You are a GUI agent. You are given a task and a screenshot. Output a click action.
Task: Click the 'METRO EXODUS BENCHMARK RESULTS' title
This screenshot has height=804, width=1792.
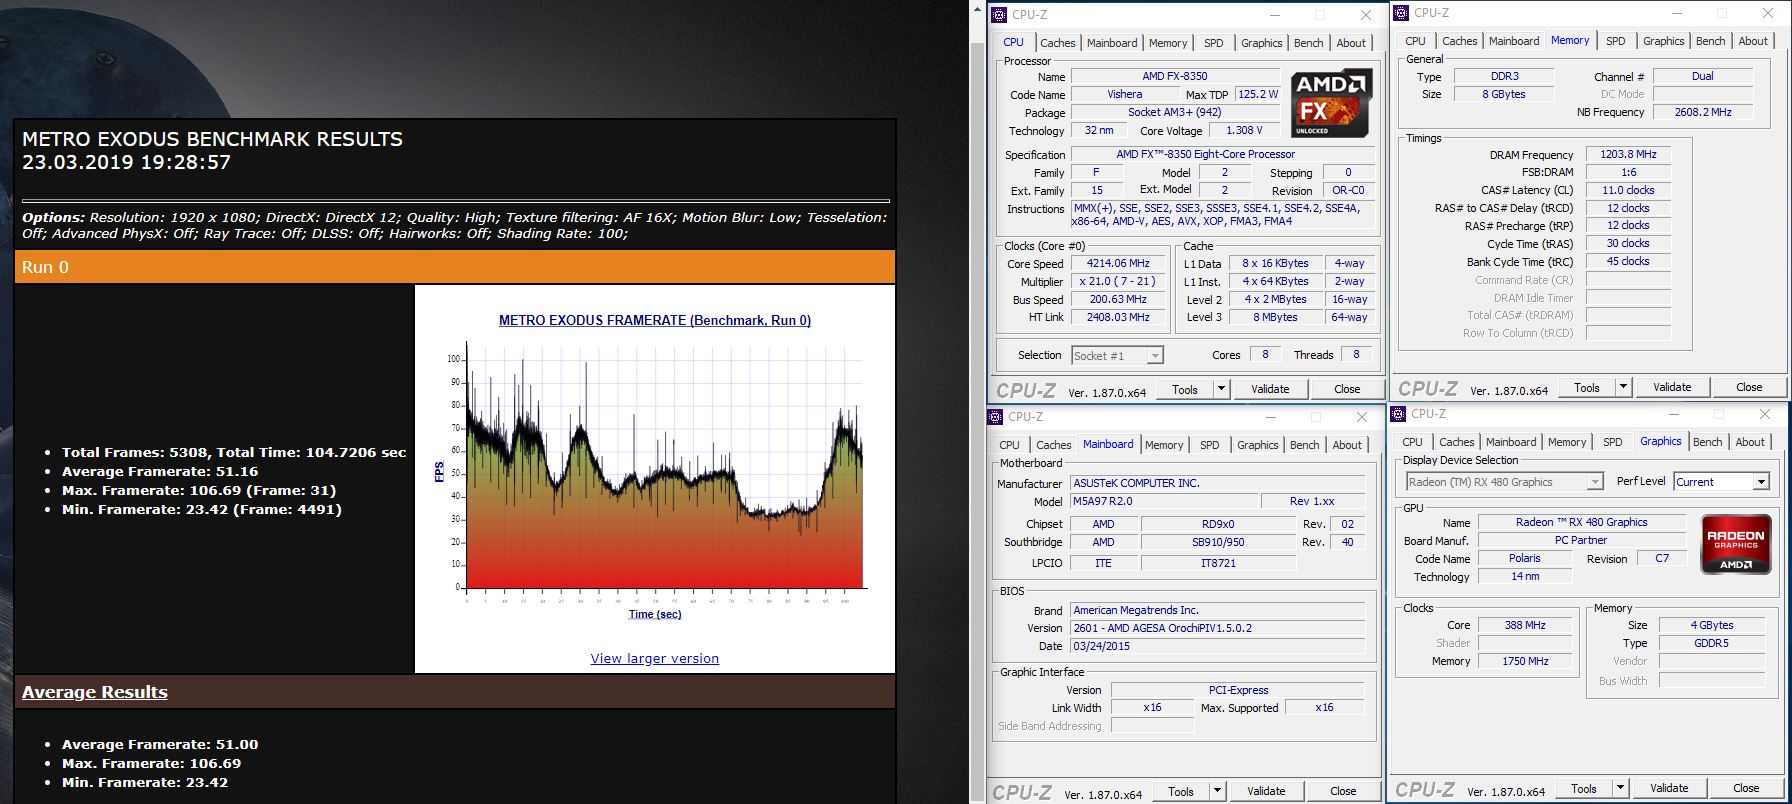pyautogui.click(x=212, y=139)
